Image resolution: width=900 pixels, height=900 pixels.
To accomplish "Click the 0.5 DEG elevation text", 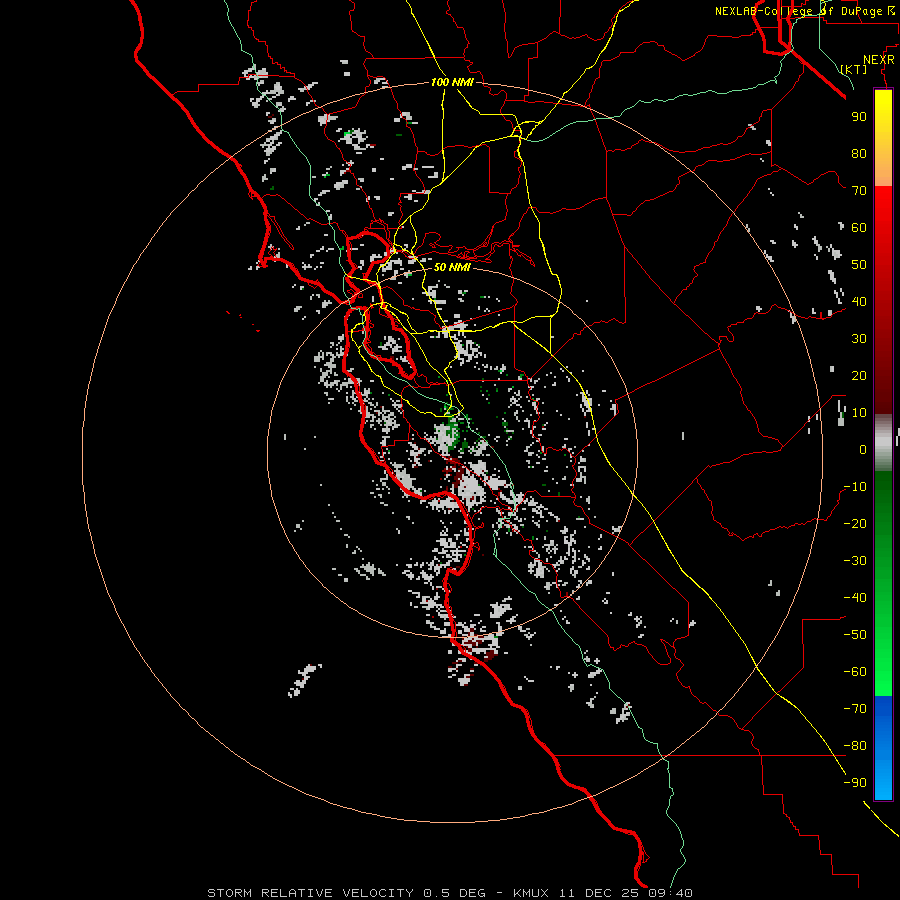I will coord(454,893).
